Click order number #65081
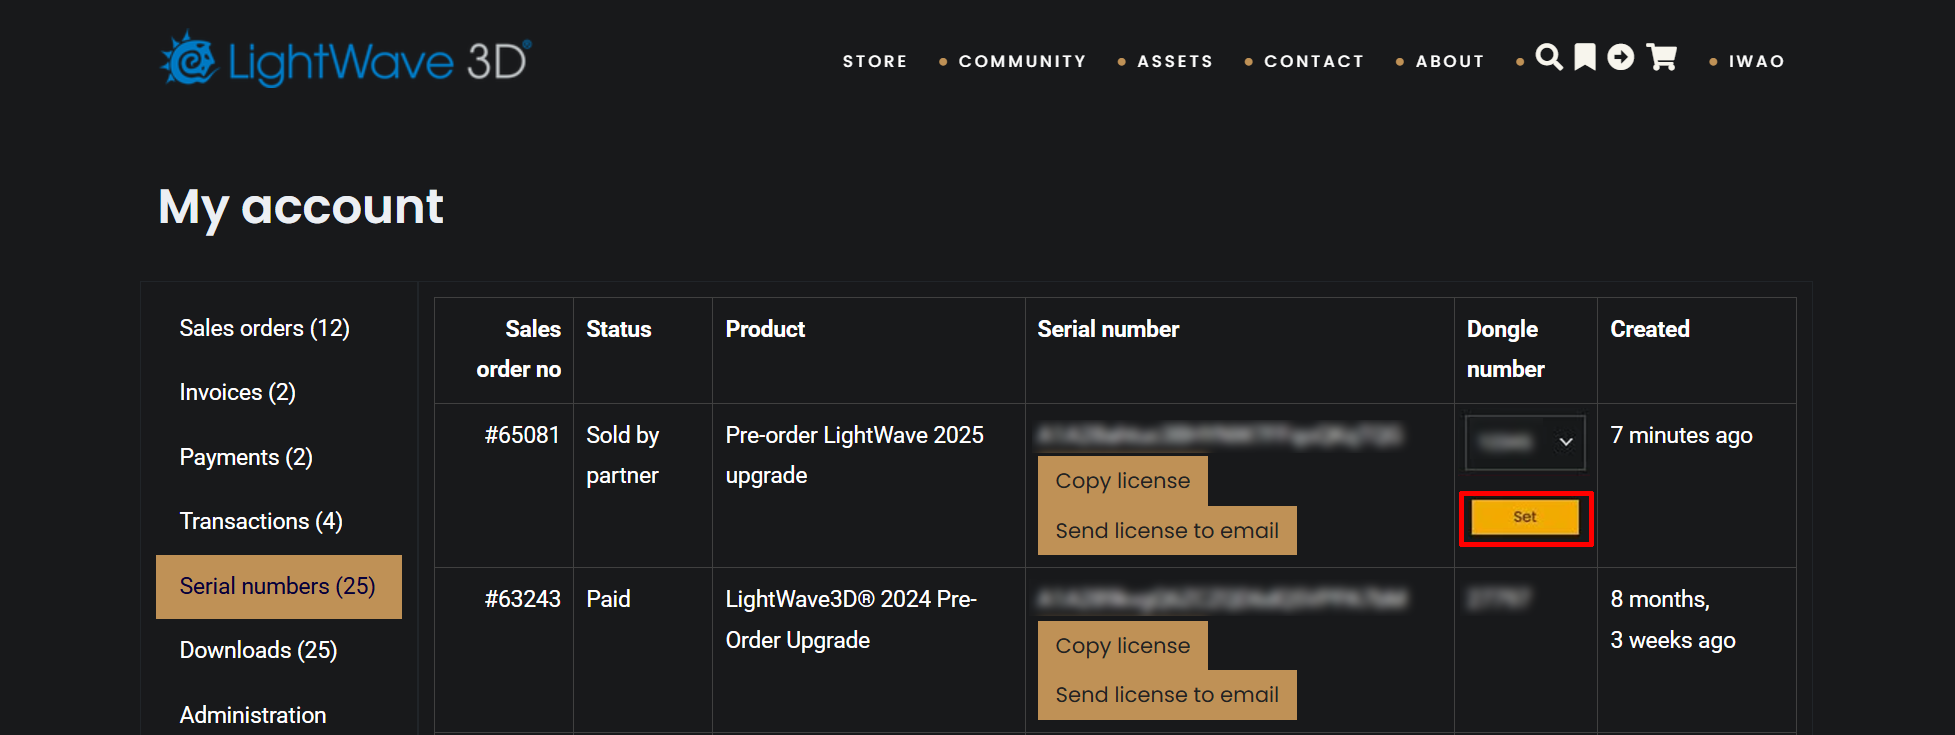 point(522,435)
